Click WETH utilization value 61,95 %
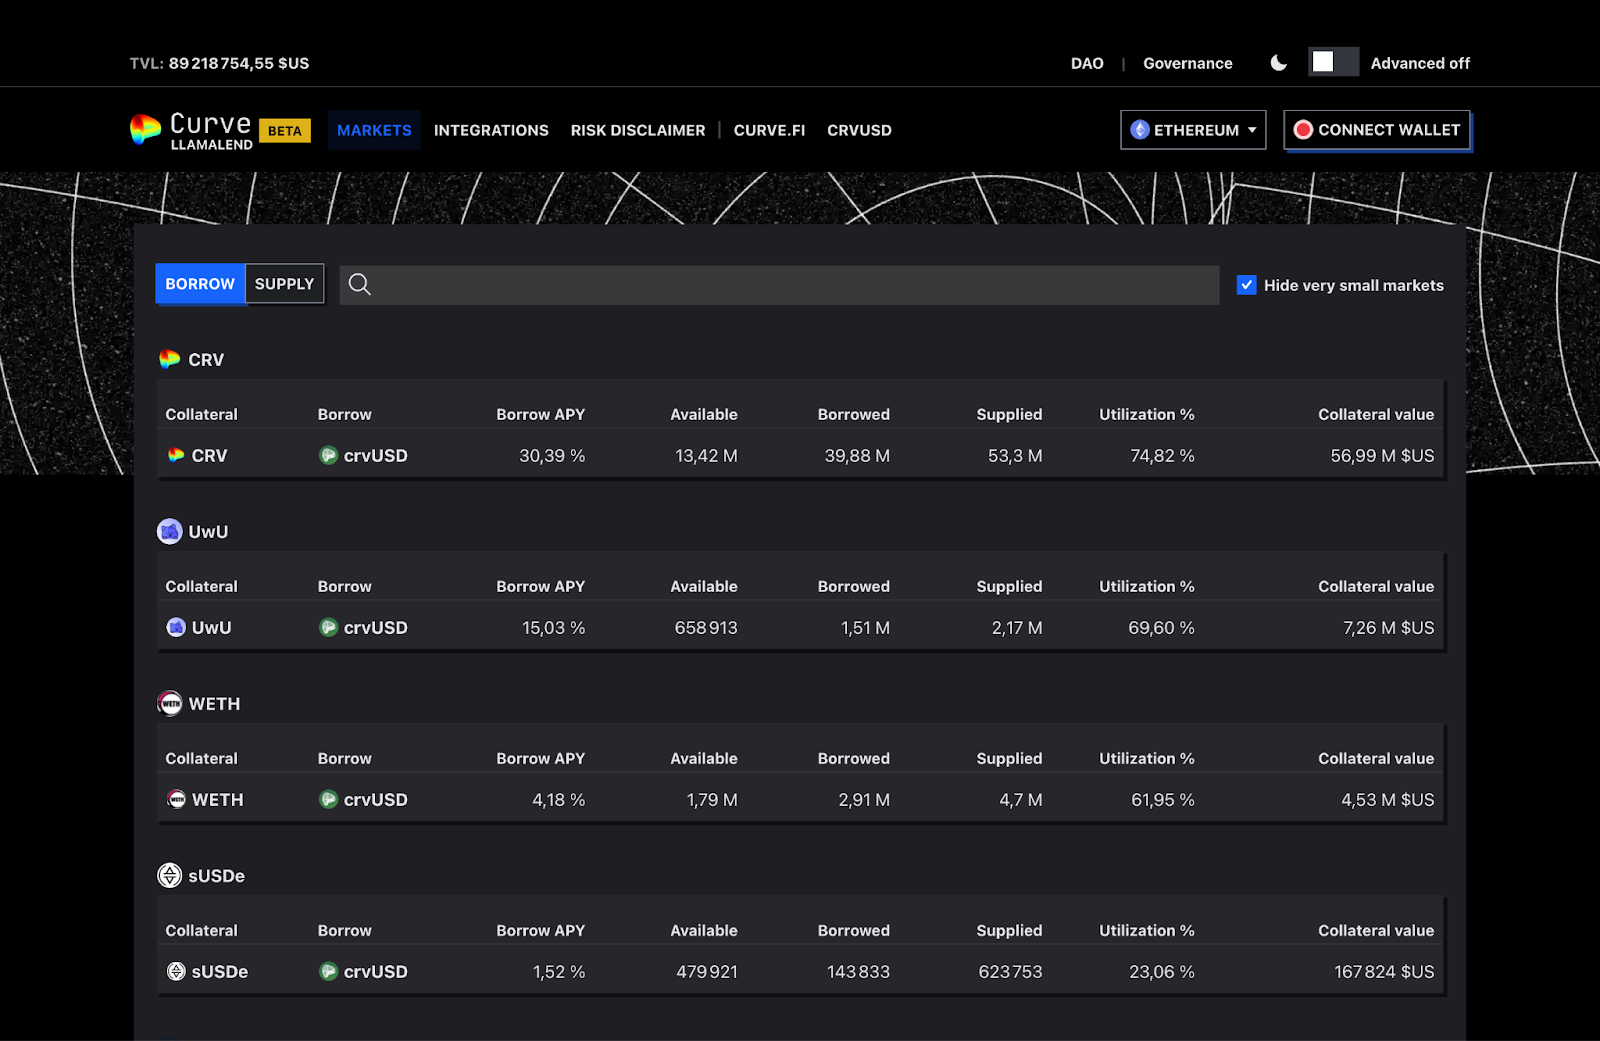The width and height of the screenshot is (1600, 1041). click(1163, 799)
